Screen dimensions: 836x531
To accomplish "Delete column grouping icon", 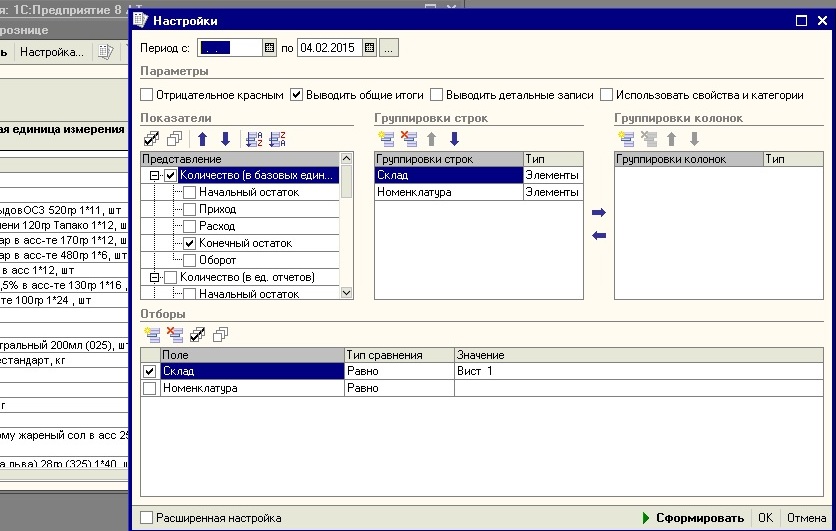I will point(649,139).
